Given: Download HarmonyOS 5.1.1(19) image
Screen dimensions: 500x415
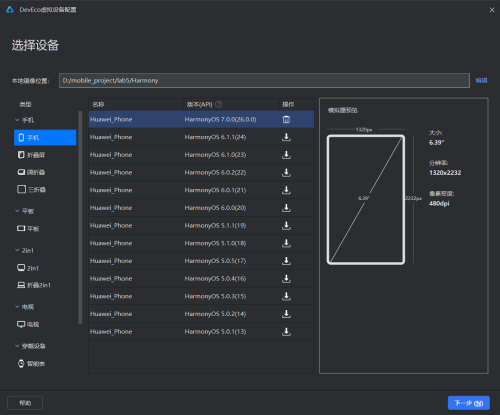Looking at the screenshot, I should click(286, 226).
